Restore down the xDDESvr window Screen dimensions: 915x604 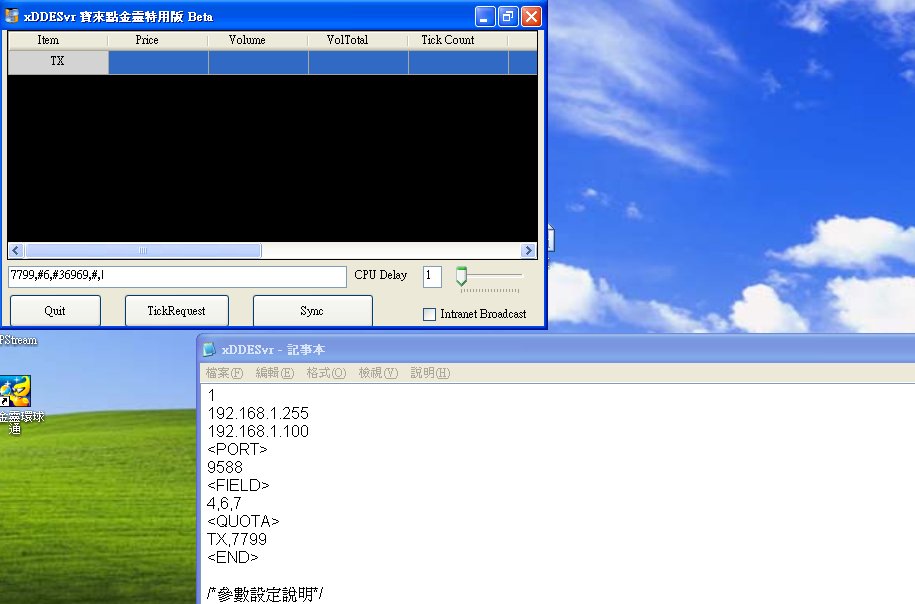[508, 17]
